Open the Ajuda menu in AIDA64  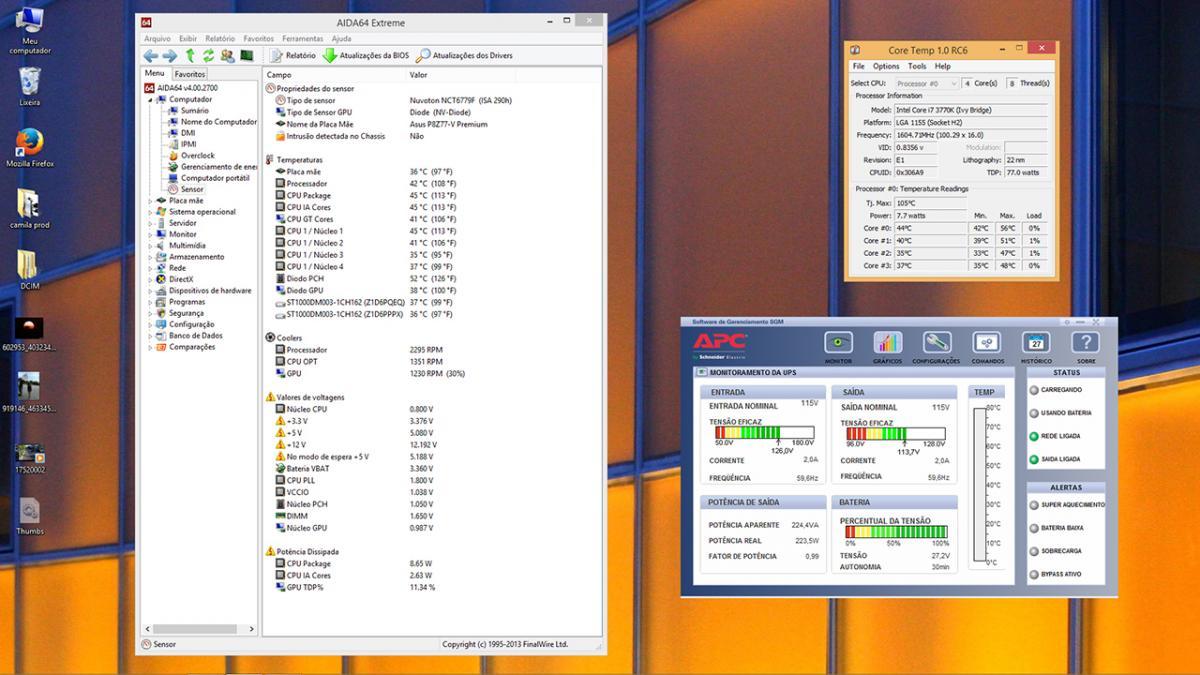(341, 39)
